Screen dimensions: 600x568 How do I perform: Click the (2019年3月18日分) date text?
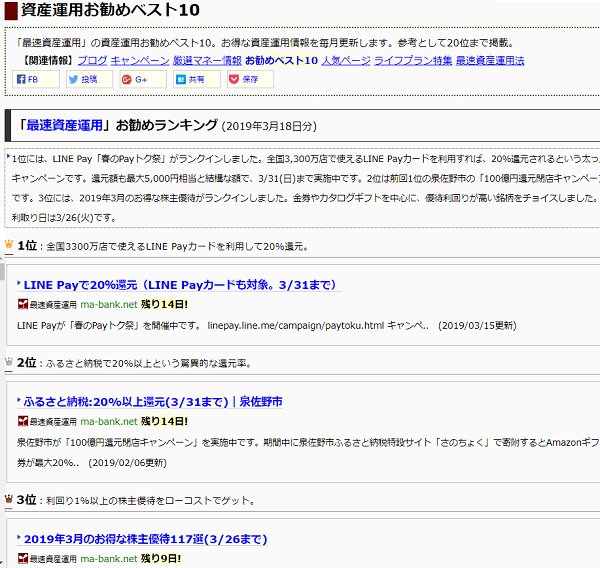click(269, 126)
